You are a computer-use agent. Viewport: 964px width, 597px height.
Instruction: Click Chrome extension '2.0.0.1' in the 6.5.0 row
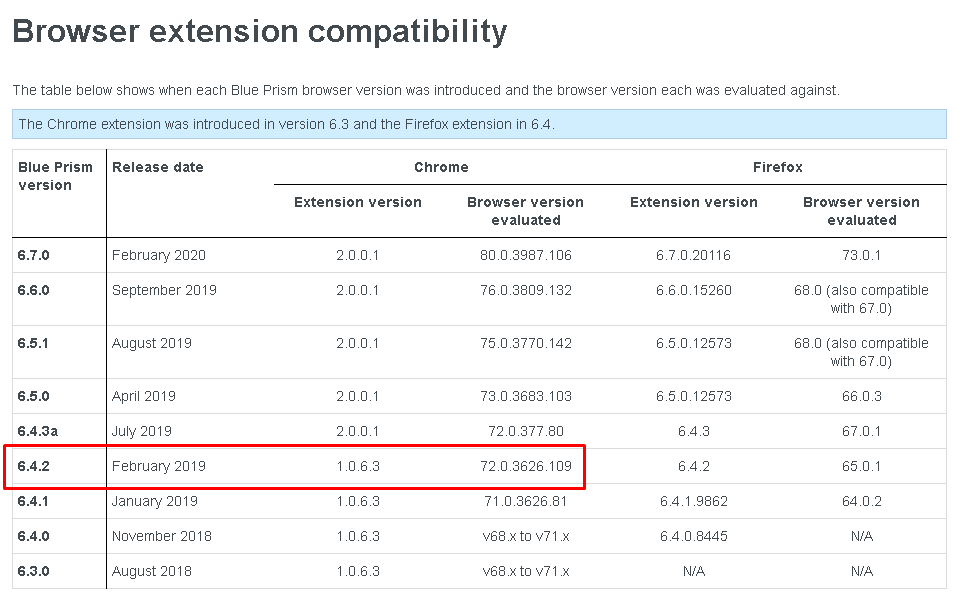[358, 396]
